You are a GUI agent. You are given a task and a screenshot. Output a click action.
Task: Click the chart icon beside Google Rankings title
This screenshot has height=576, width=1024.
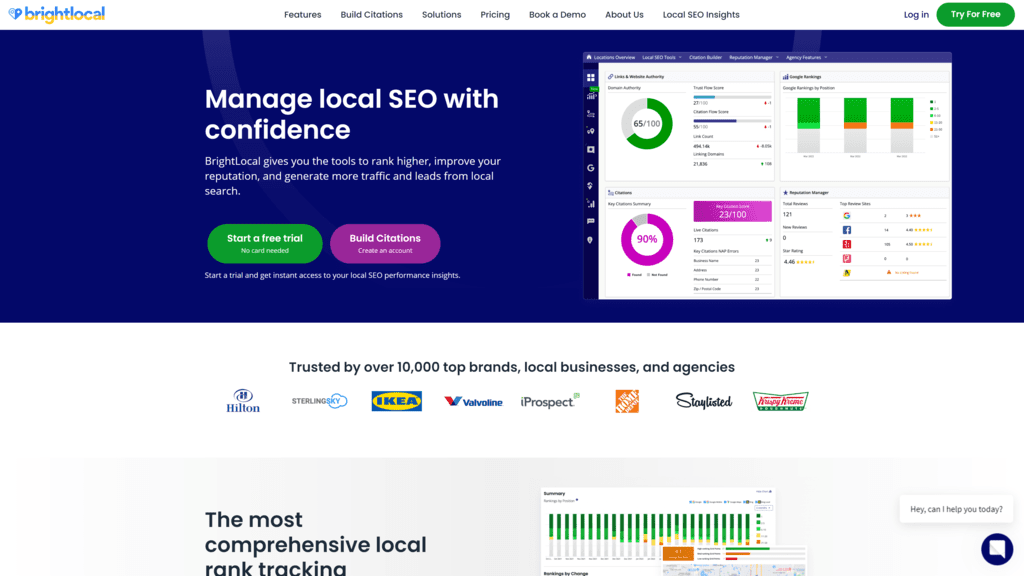point(785,76)
